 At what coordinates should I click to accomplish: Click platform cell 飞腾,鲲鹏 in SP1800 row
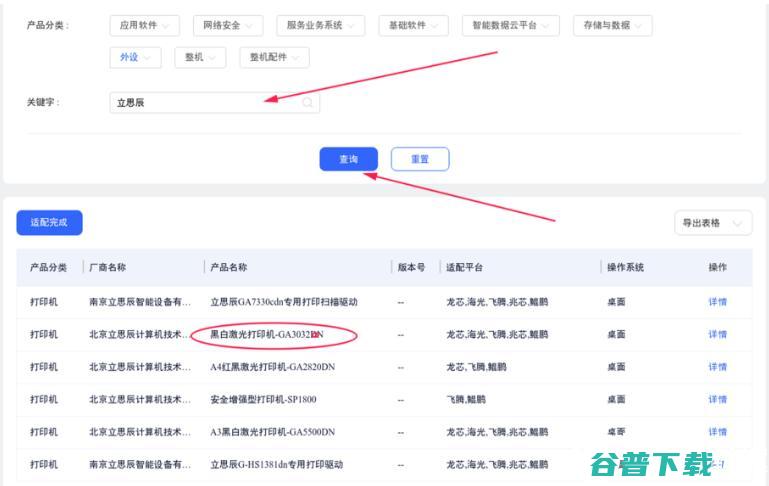point(465,399)
